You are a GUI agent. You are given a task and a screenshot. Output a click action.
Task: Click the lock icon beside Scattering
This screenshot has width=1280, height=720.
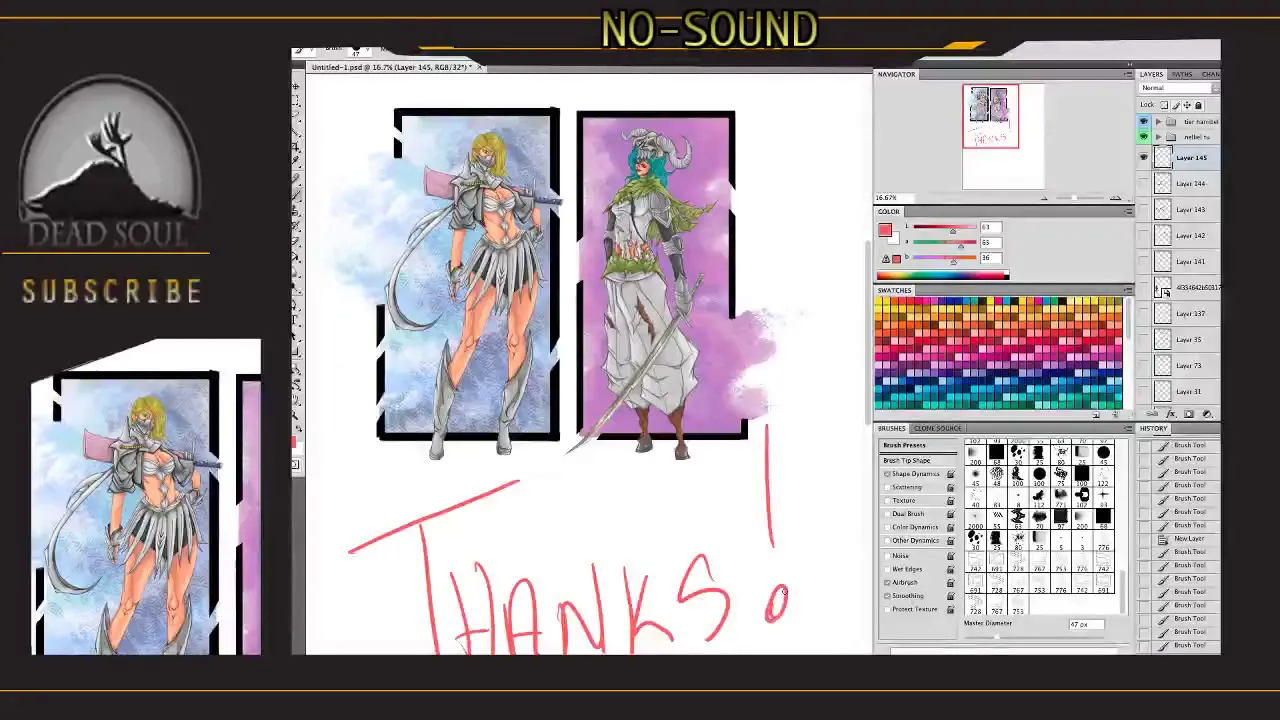(950, 487)
